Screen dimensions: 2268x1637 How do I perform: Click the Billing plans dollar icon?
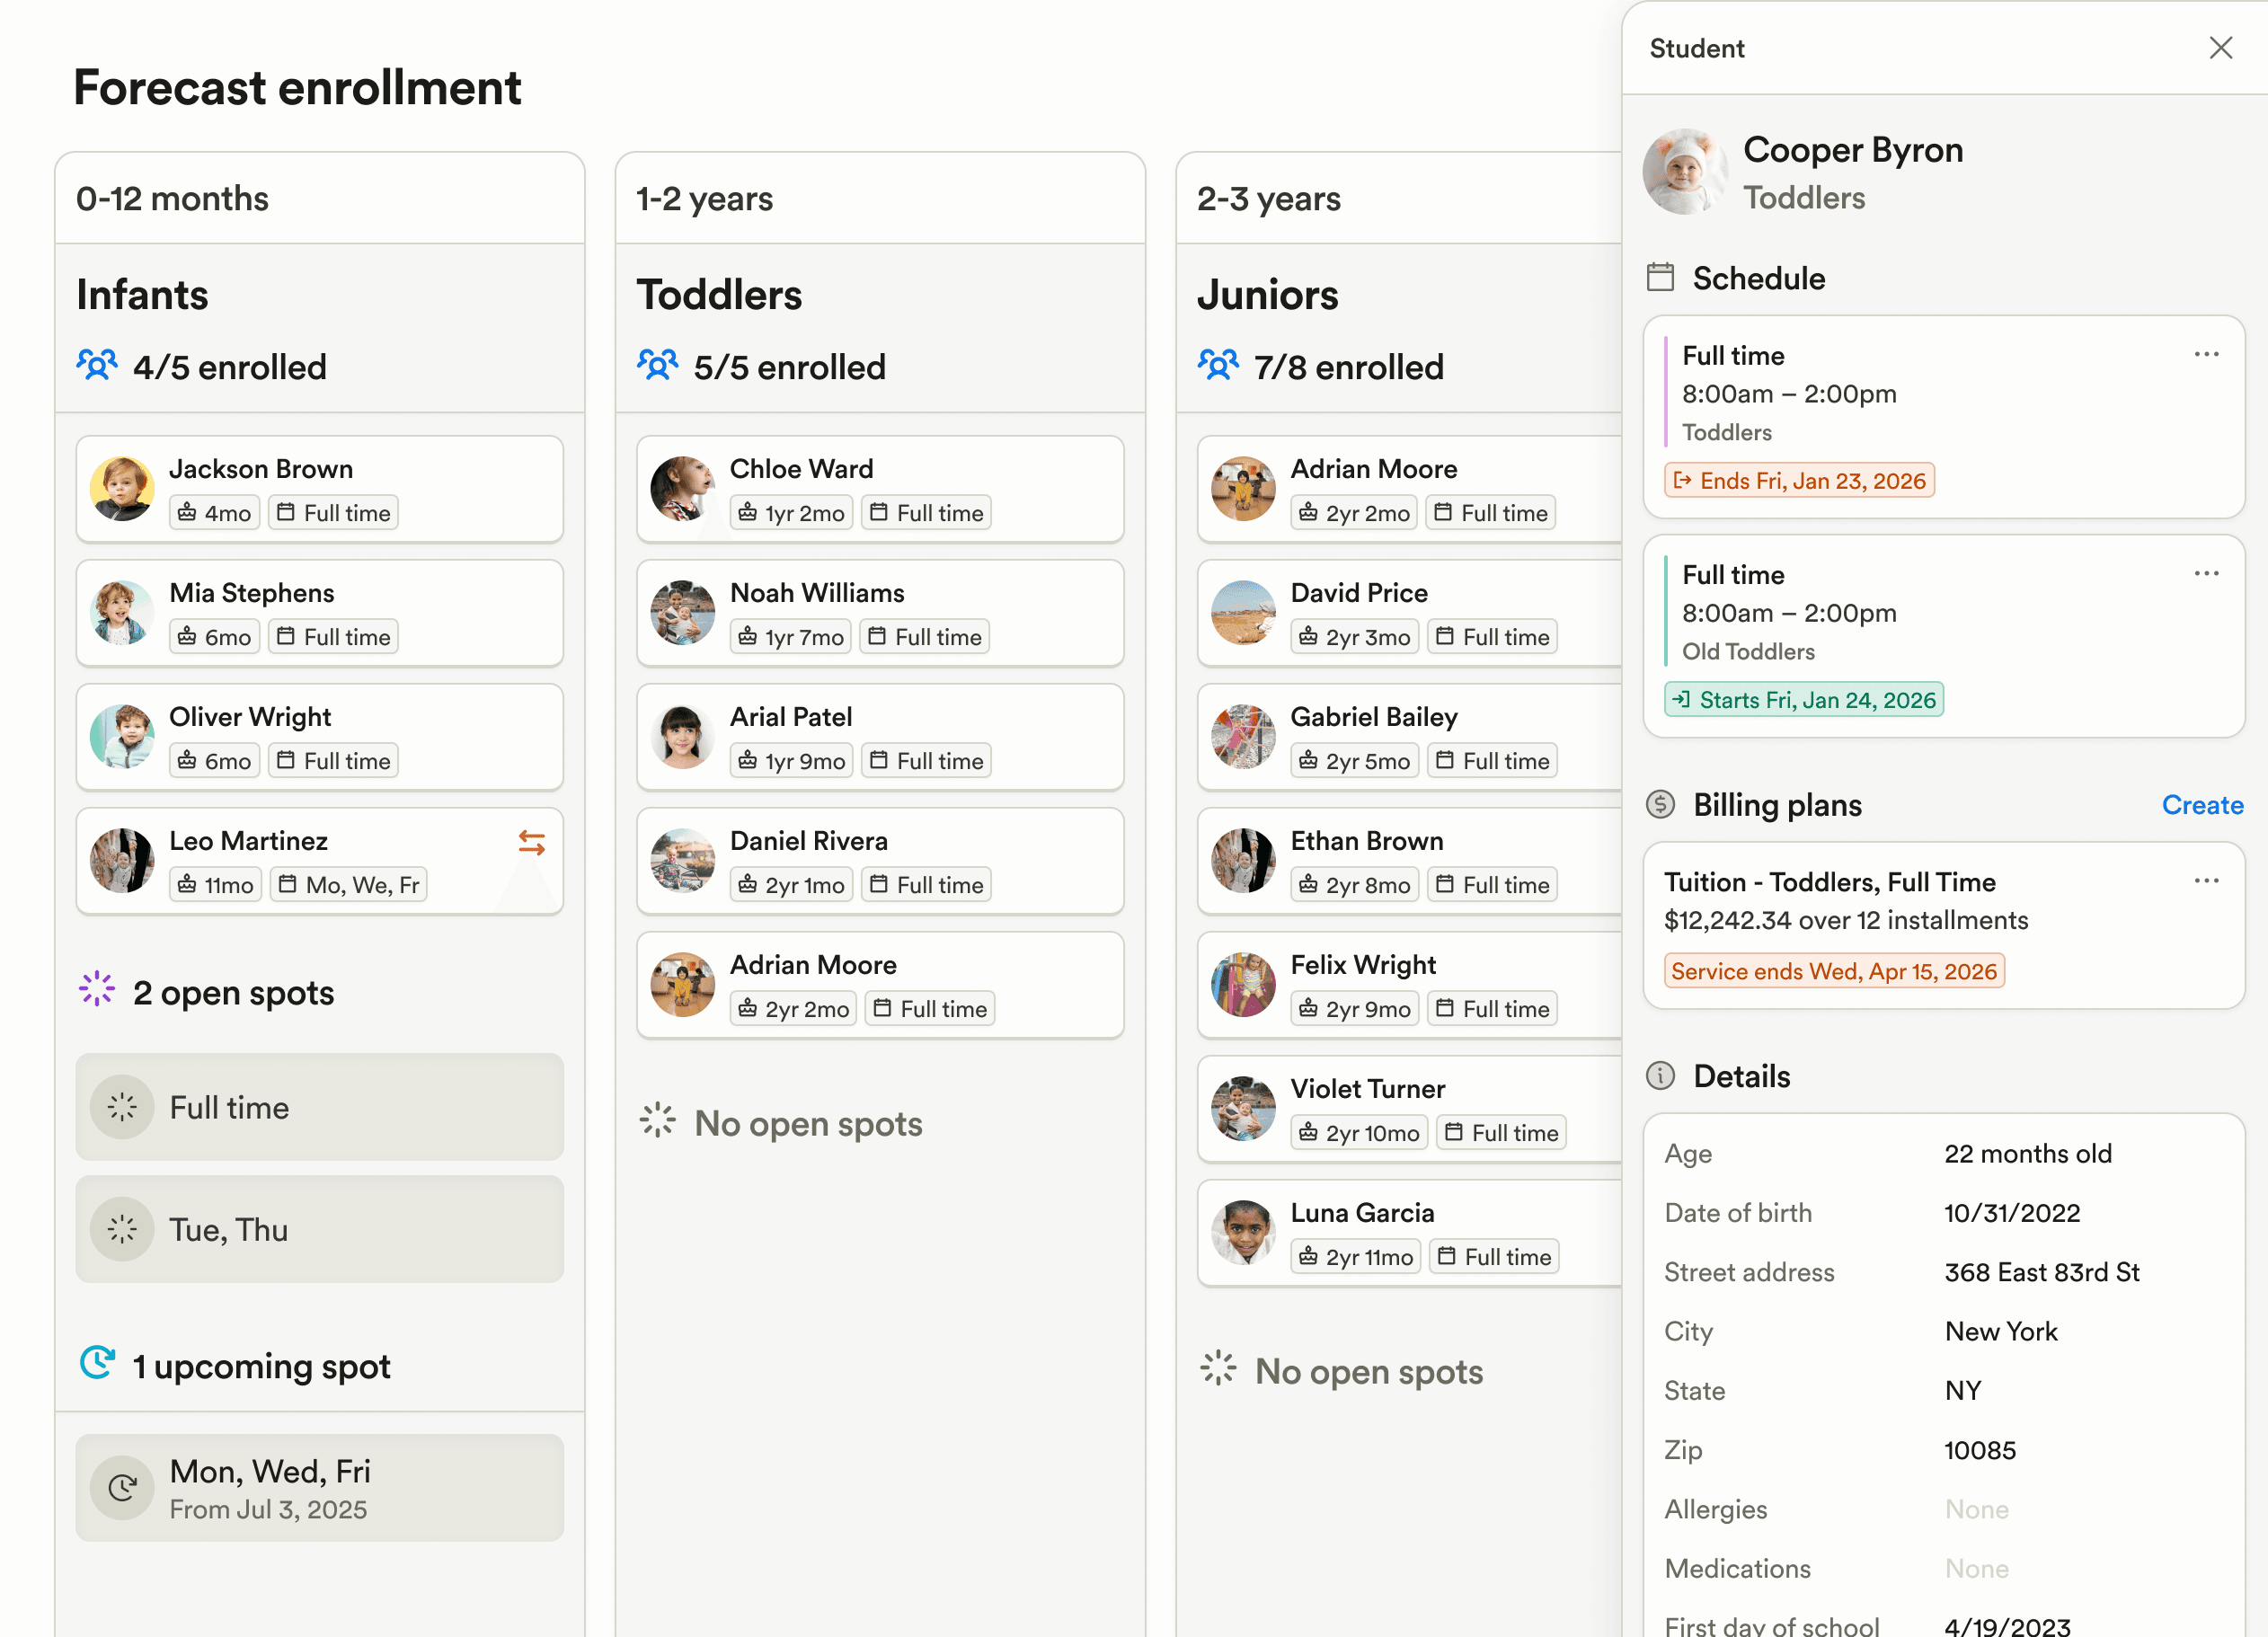(x=1659, y=804)
